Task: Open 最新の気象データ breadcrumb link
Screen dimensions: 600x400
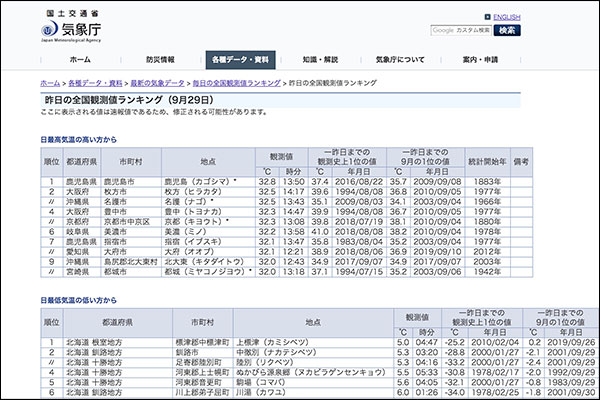Action: [157, 82]
